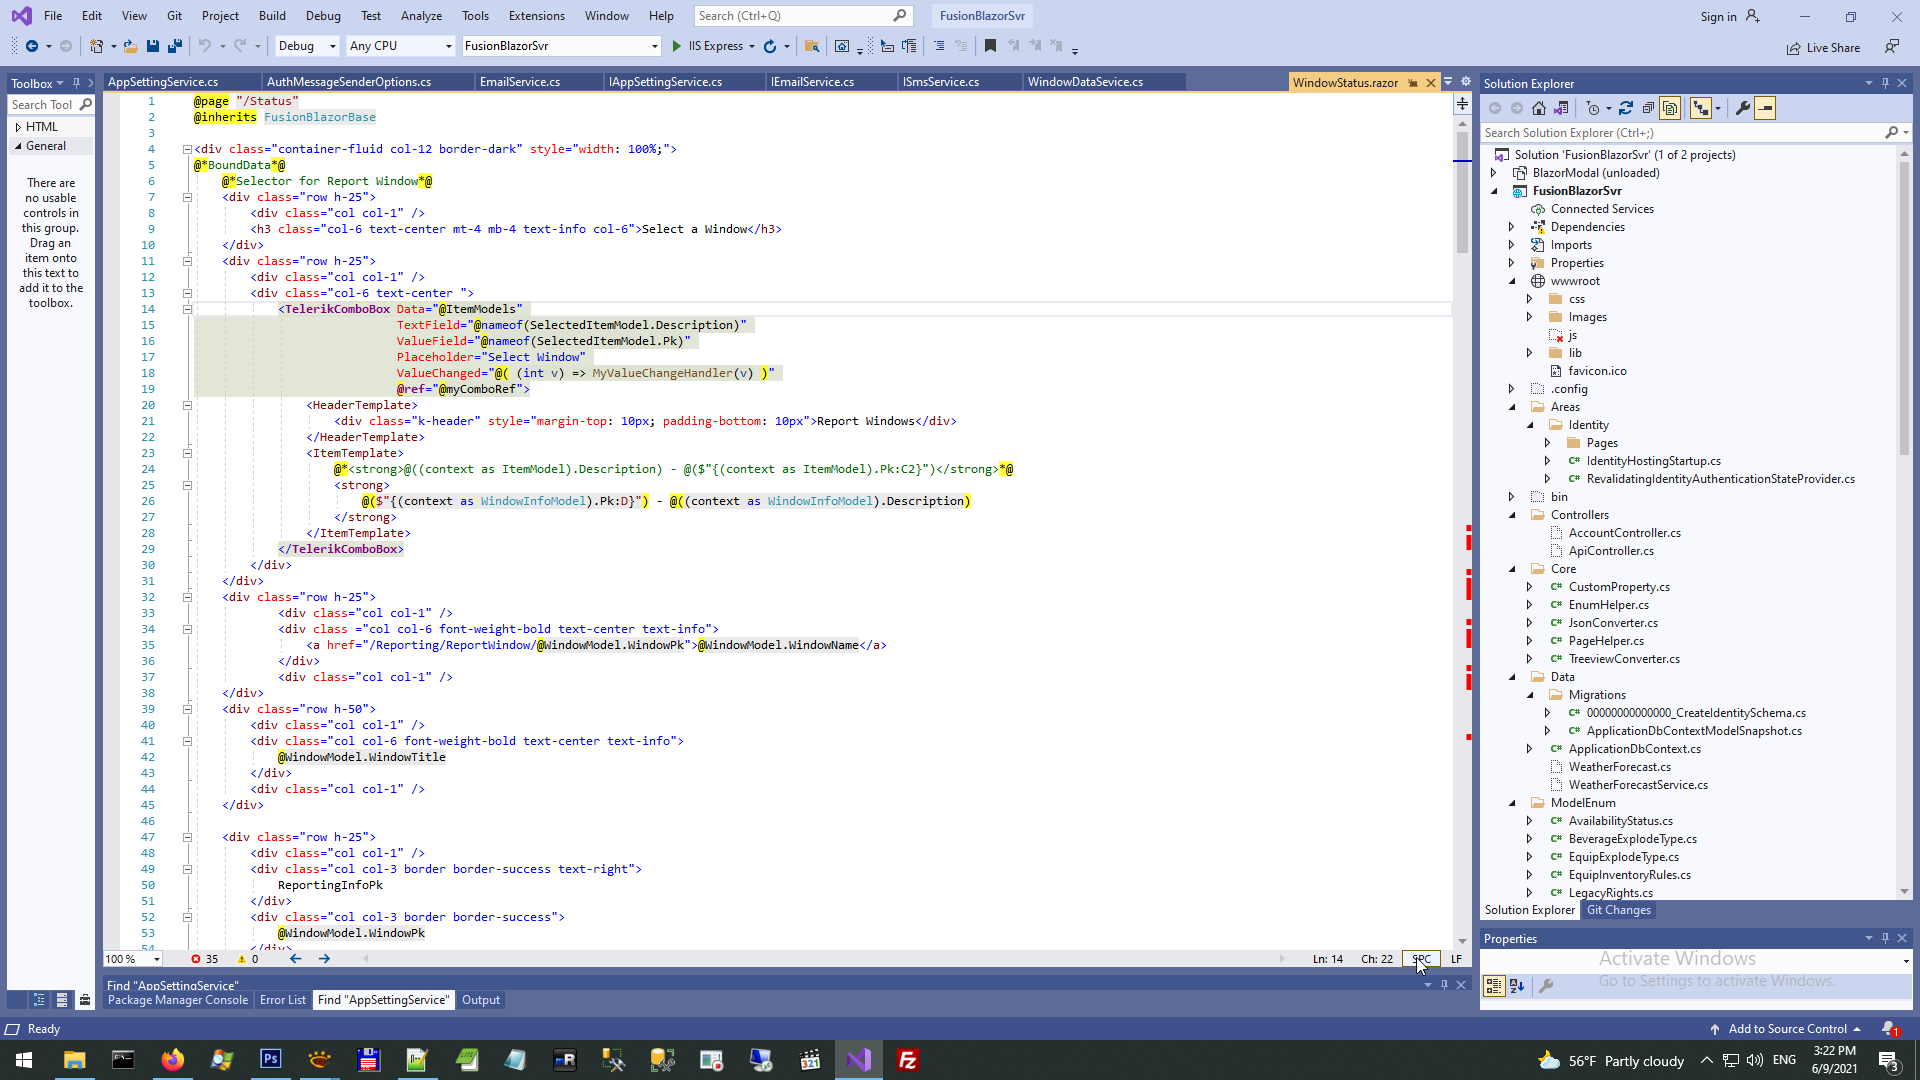
Task: Click Home icon in Solution Explorer
Action: (1539, 108)
